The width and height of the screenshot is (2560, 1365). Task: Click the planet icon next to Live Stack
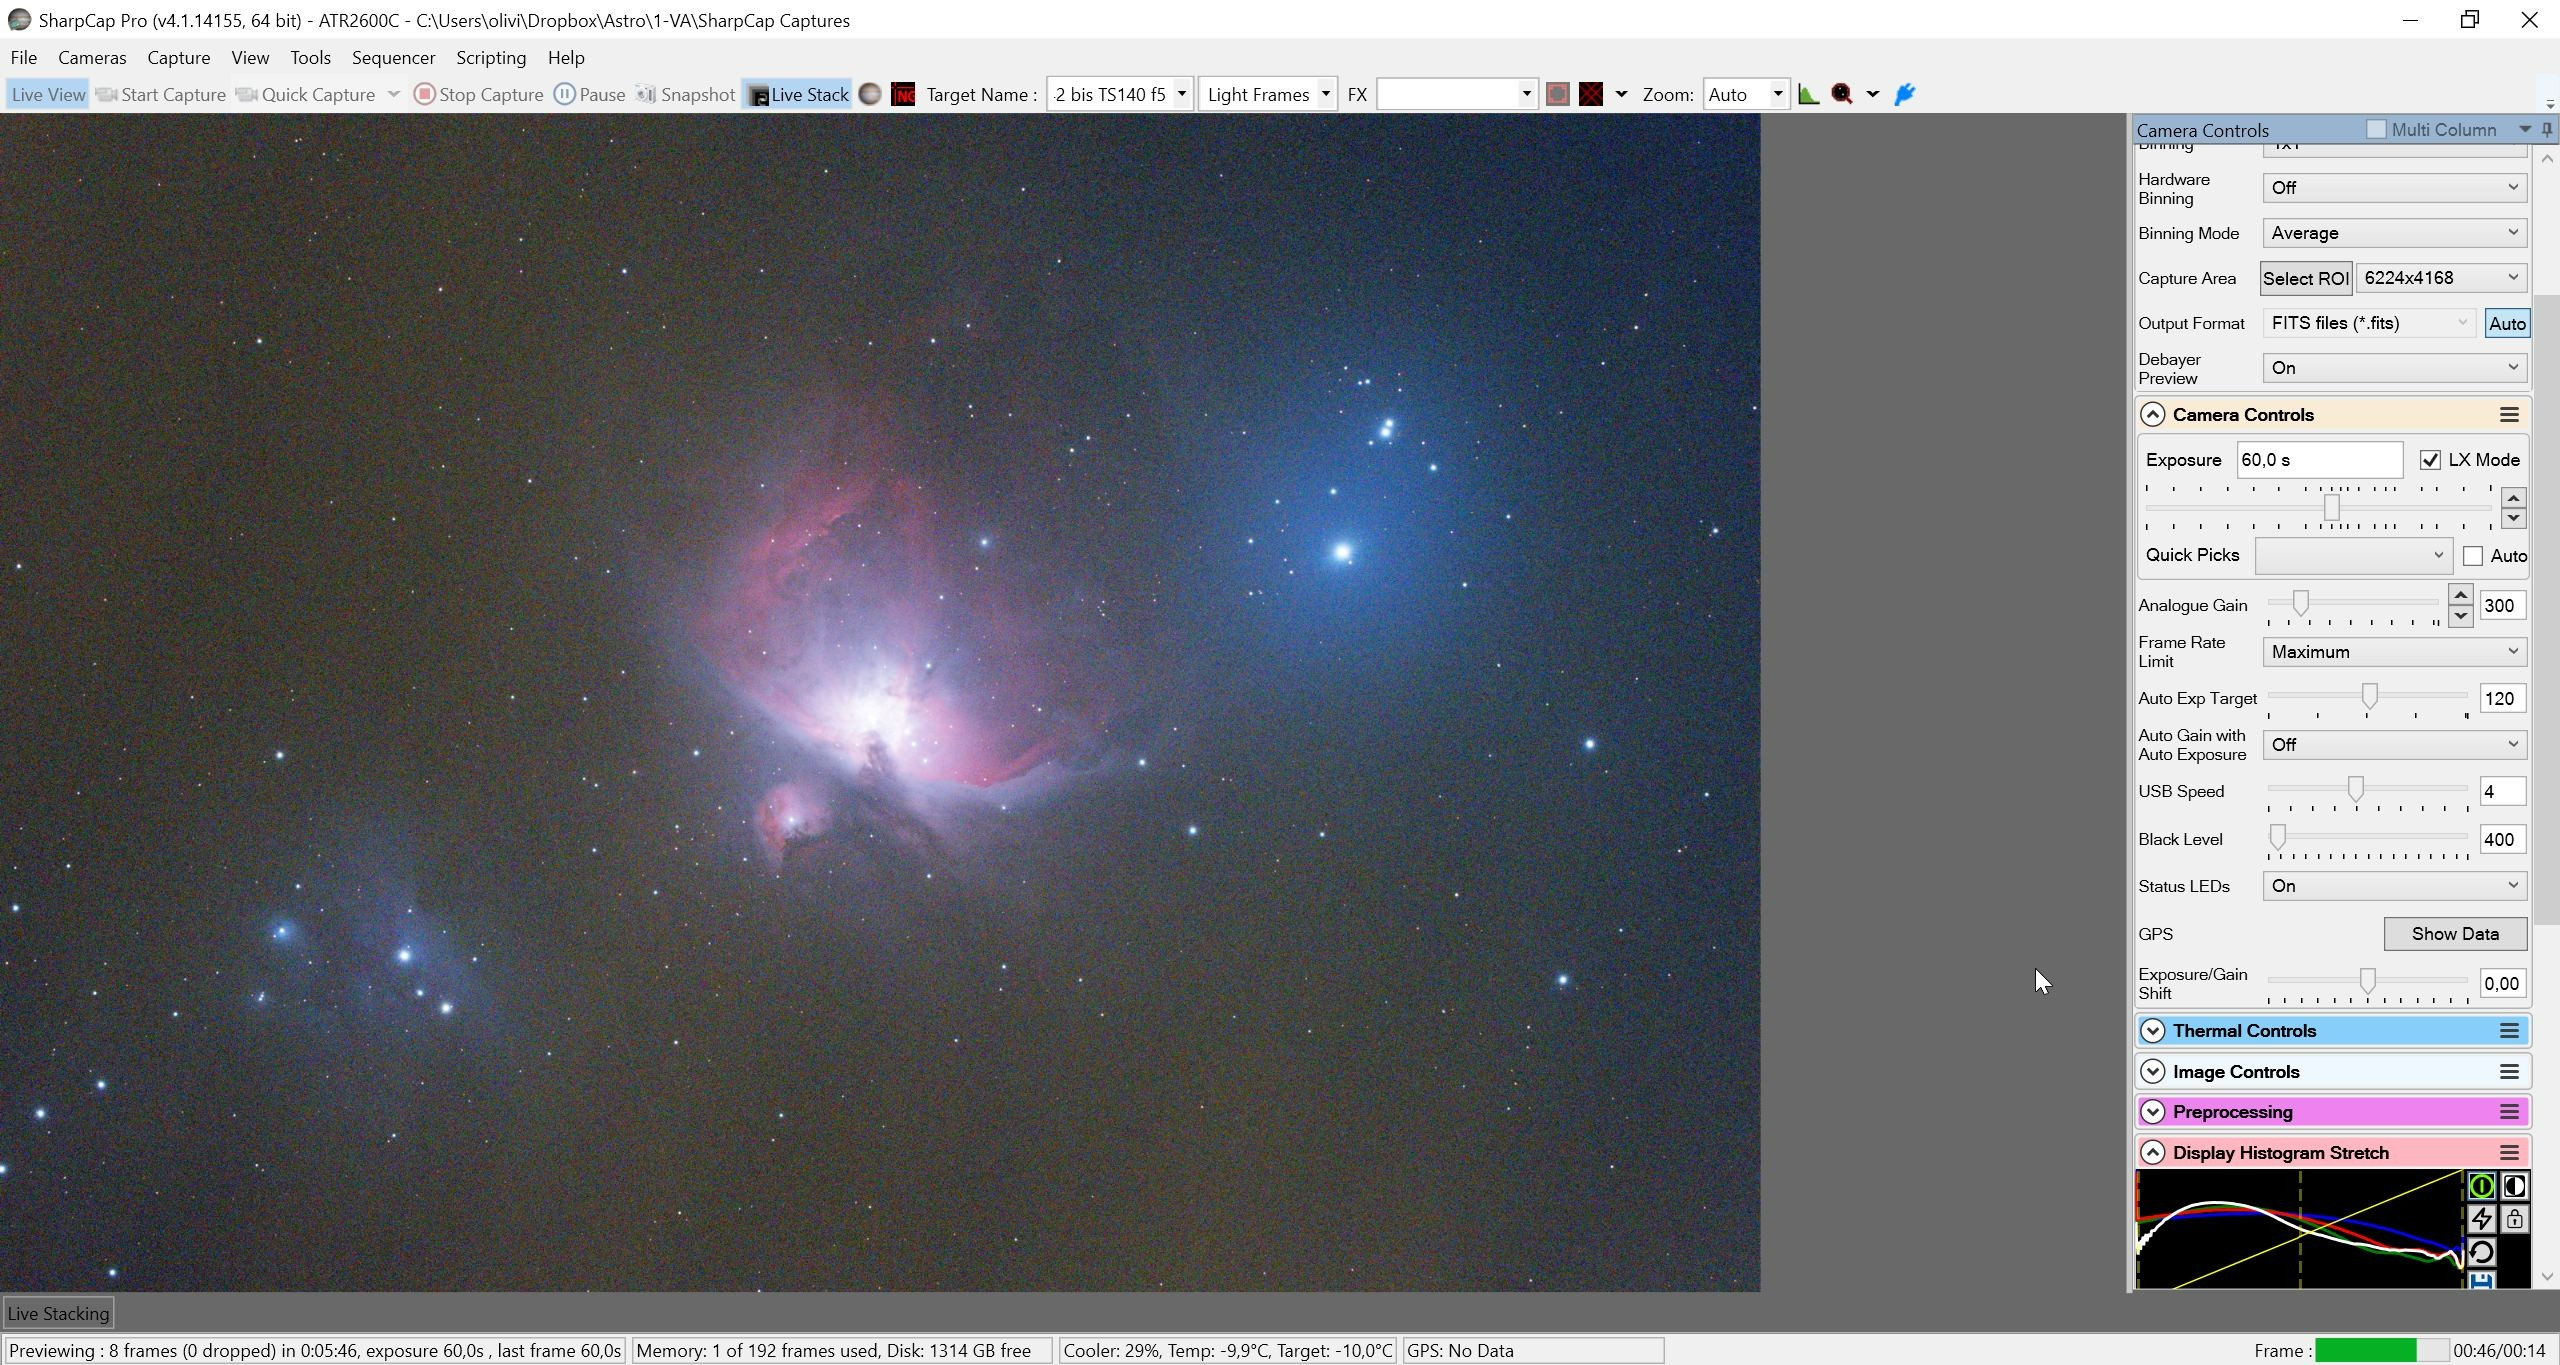[x=870, y=94]
